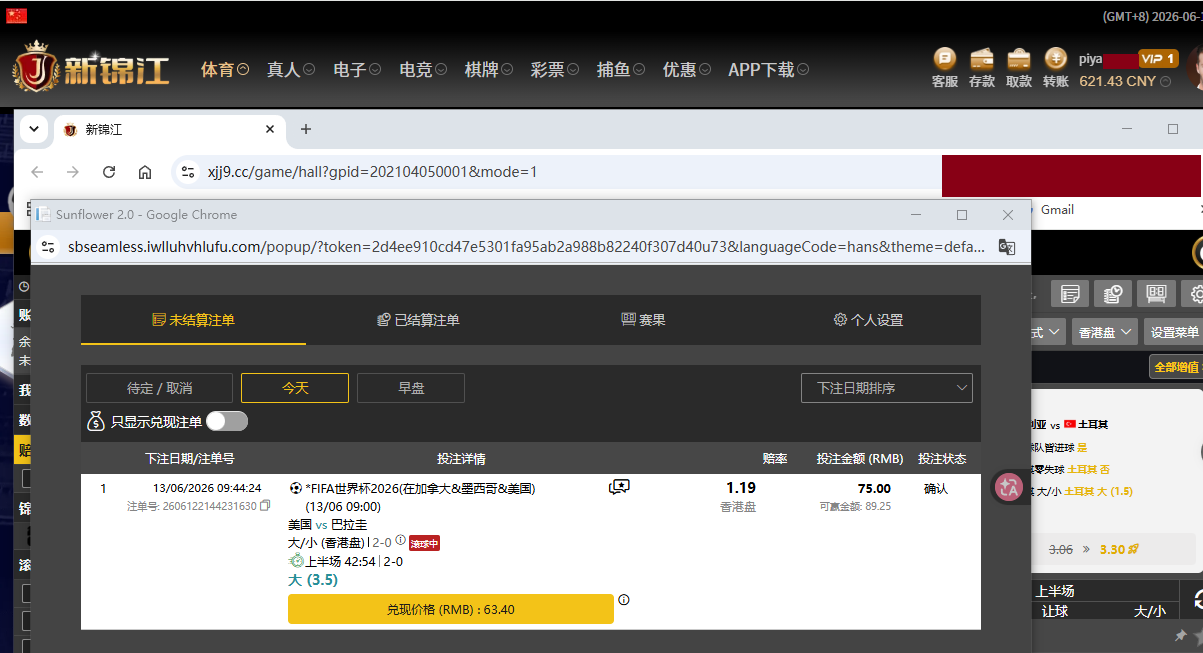This screenshot has width=1203, height=653.
Task: Open the 真人 menu
Action: coord(291,69)
